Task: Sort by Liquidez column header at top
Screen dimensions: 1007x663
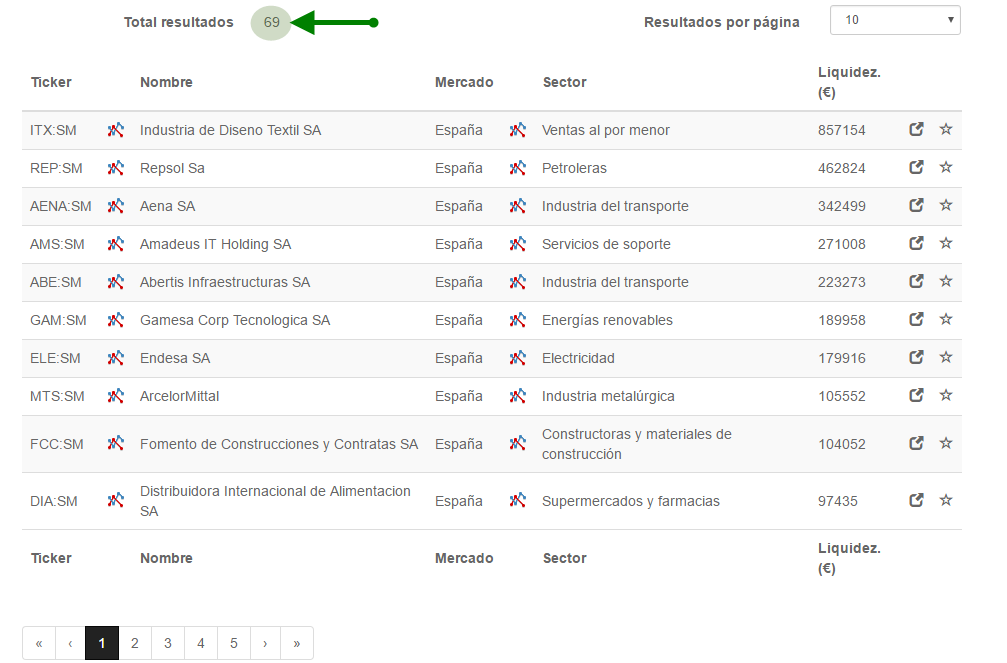Action: pos(848,82)
